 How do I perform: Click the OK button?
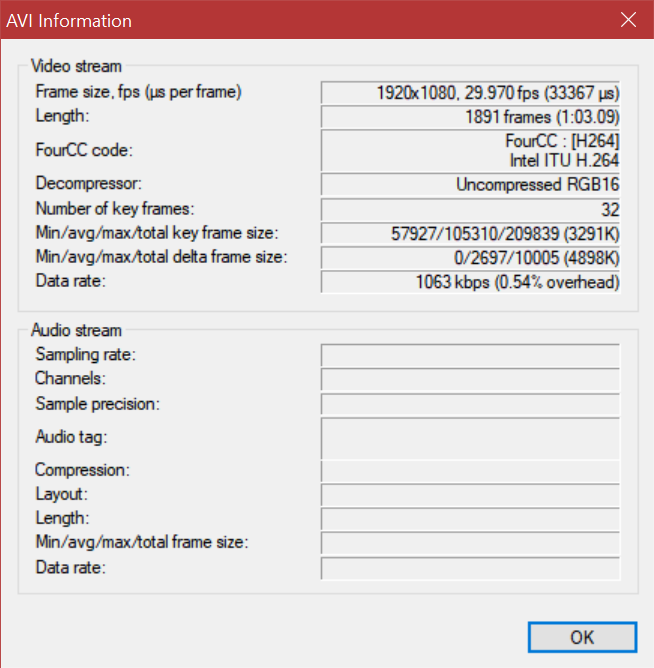click(x=582, y=637)
